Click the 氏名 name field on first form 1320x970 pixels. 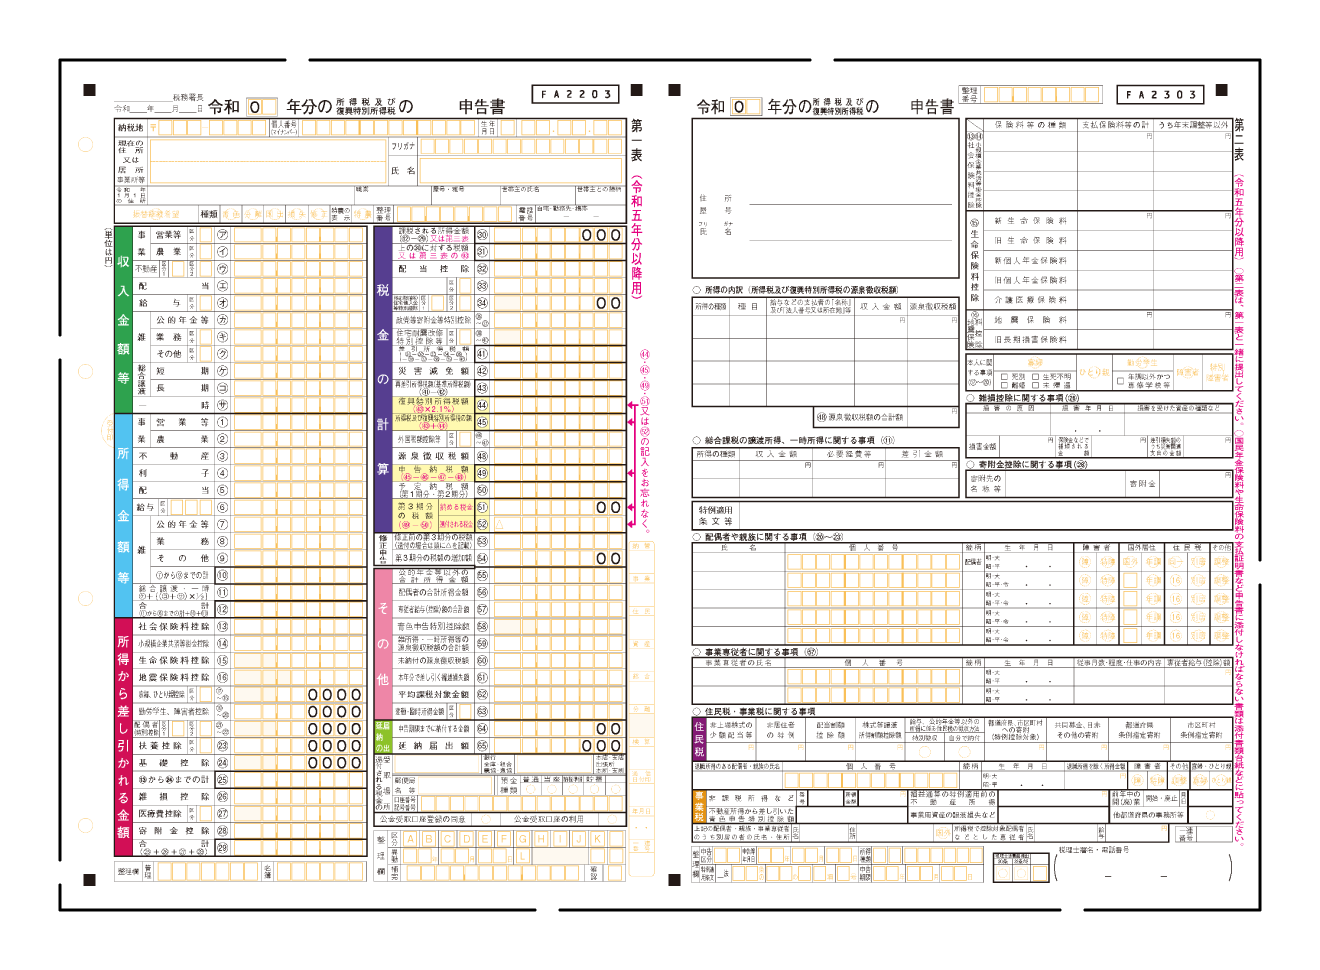coord(521,171)
